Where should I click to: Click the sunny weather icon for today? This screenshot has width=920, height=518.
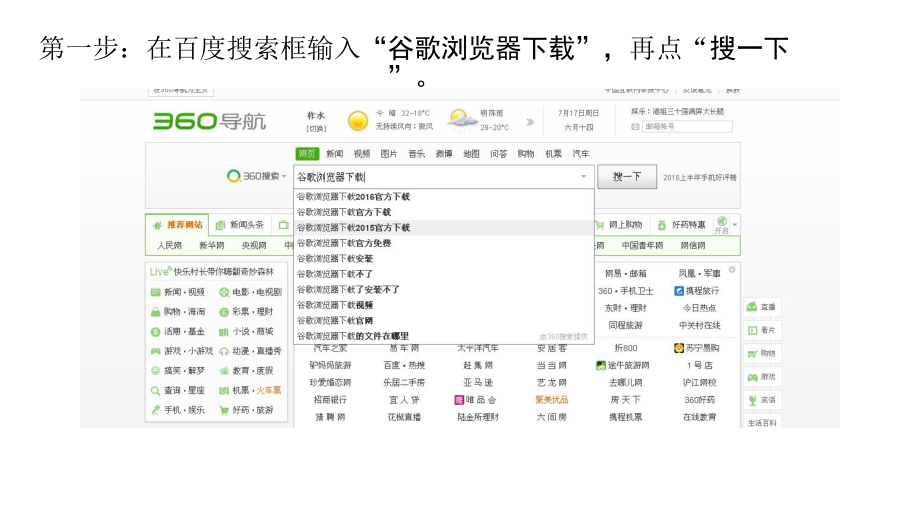(x=357, y=121)
